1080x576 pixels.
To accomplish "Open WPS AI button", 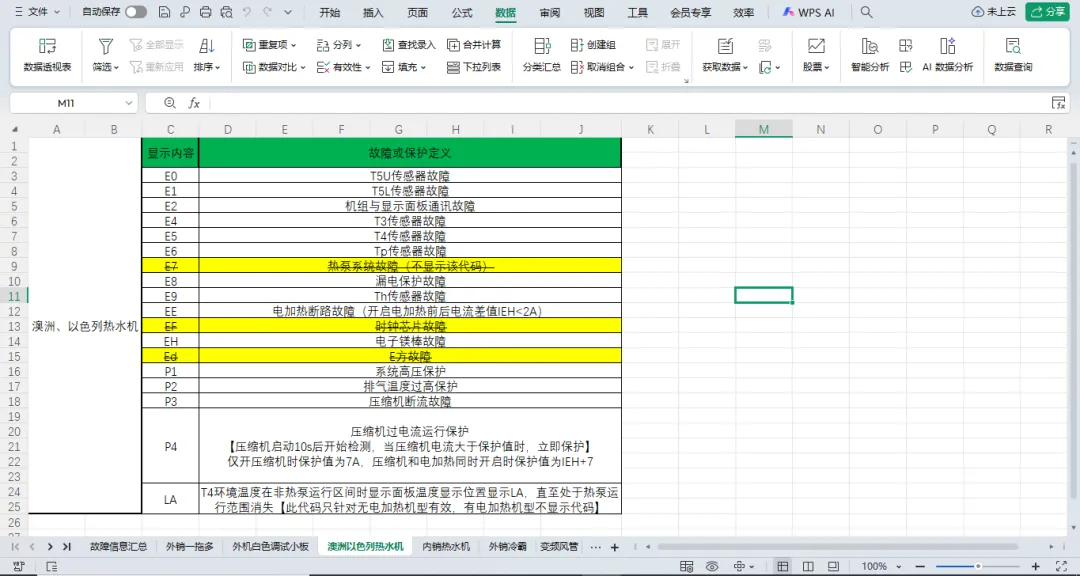I will point(809,12).
